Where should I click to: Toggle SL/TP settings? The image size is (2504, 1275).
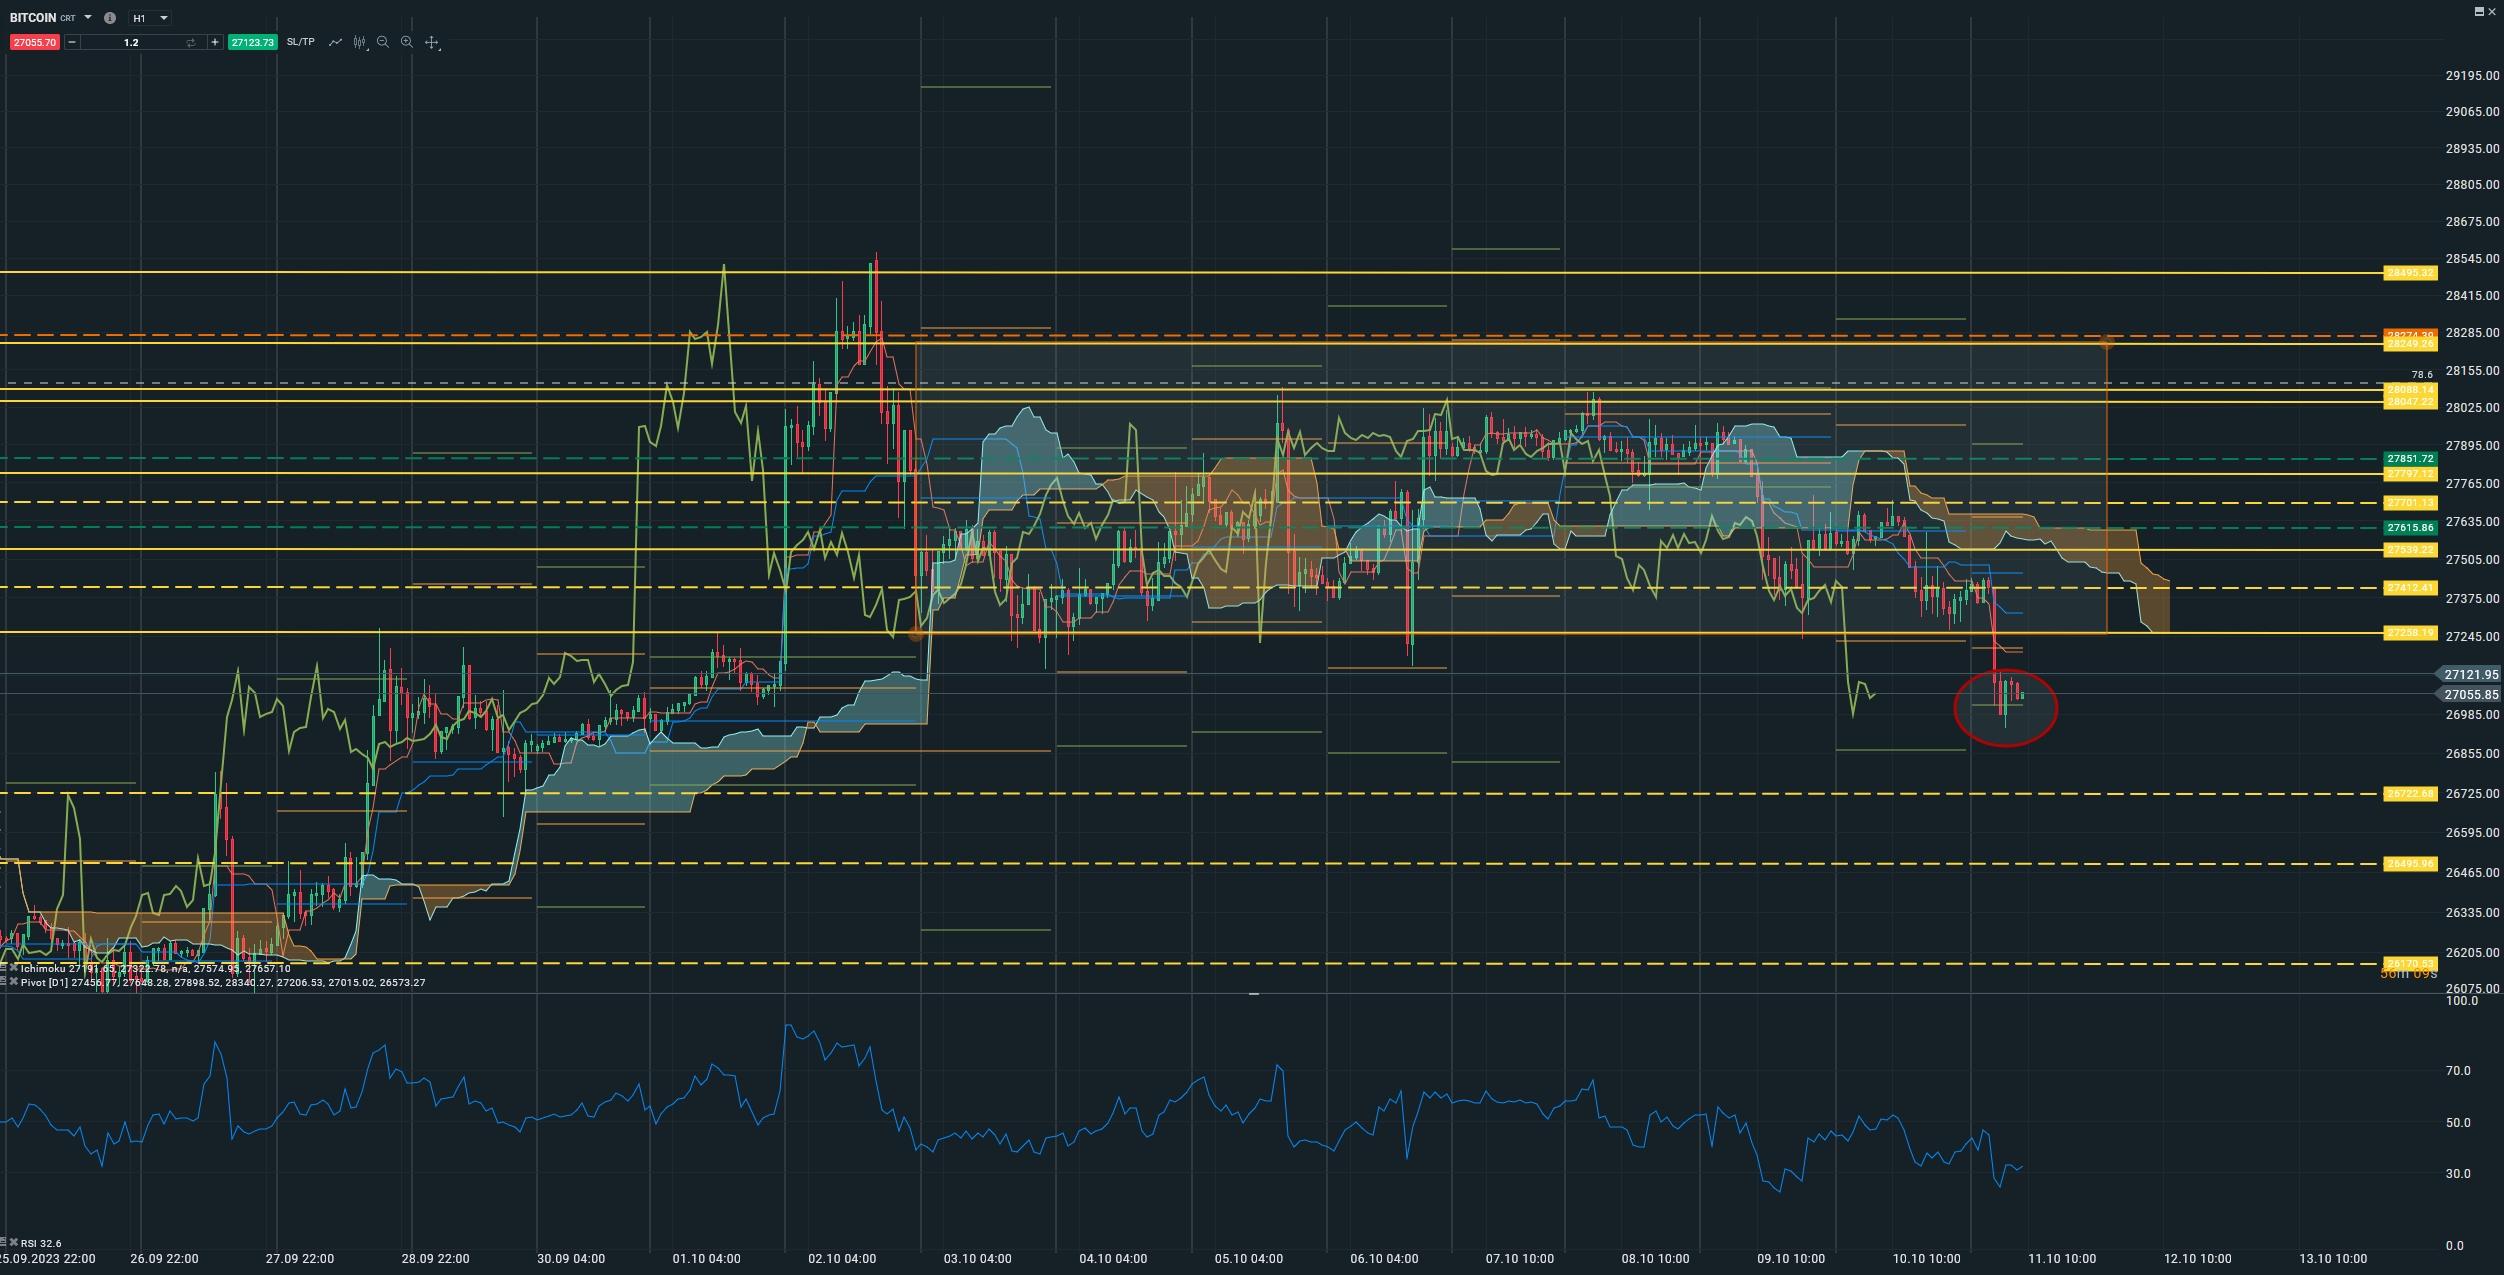click(300, 42)
